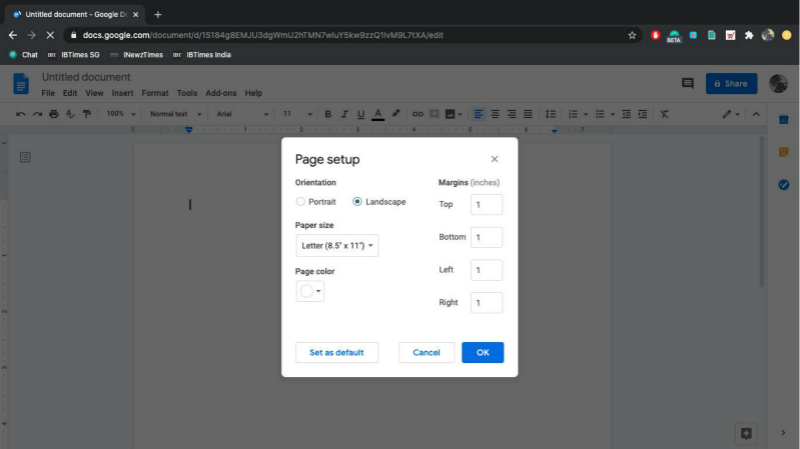Viewport: 800px width, 449px height.
Task: Click the OK button
Action: 482,352
